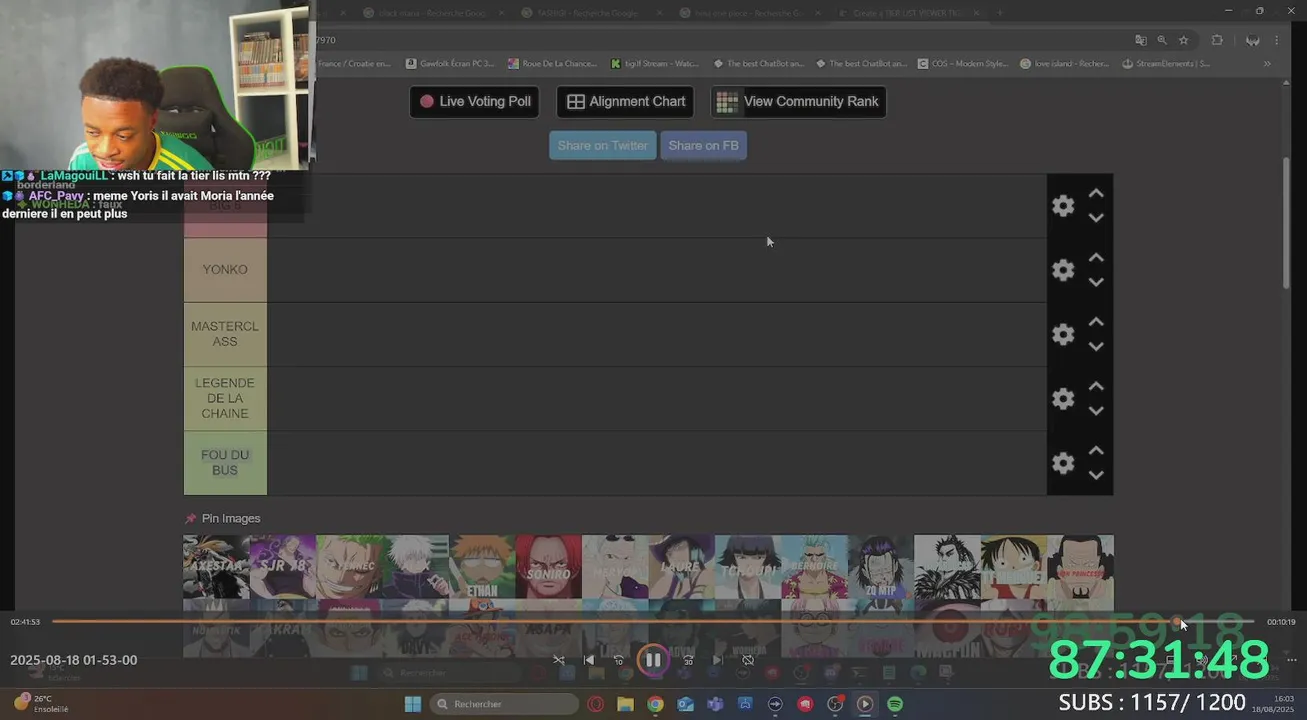Image resolution: width=1307 pixels, height=720 pixels.
Task: Open Google Chrome from the taskbar
Action: [655, 704]
